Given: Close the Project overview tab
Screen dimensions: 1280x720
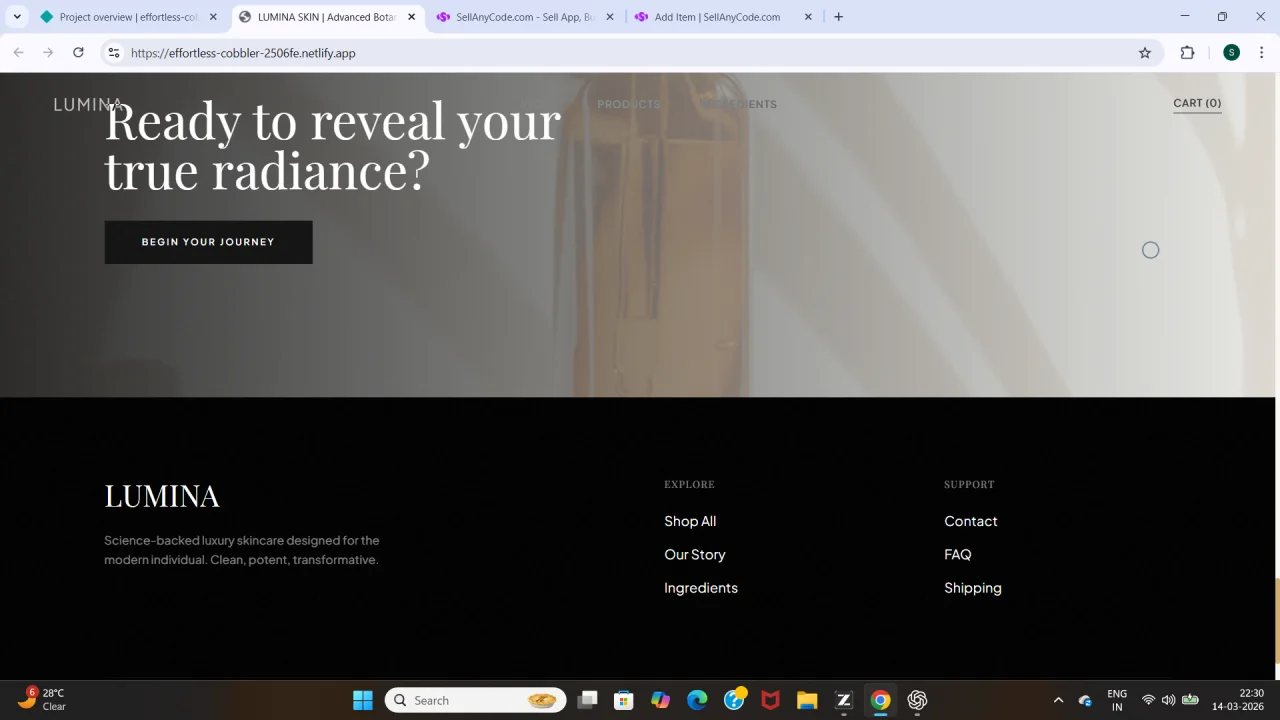Looking at the screenshot, I should click(x=213, y=17).
